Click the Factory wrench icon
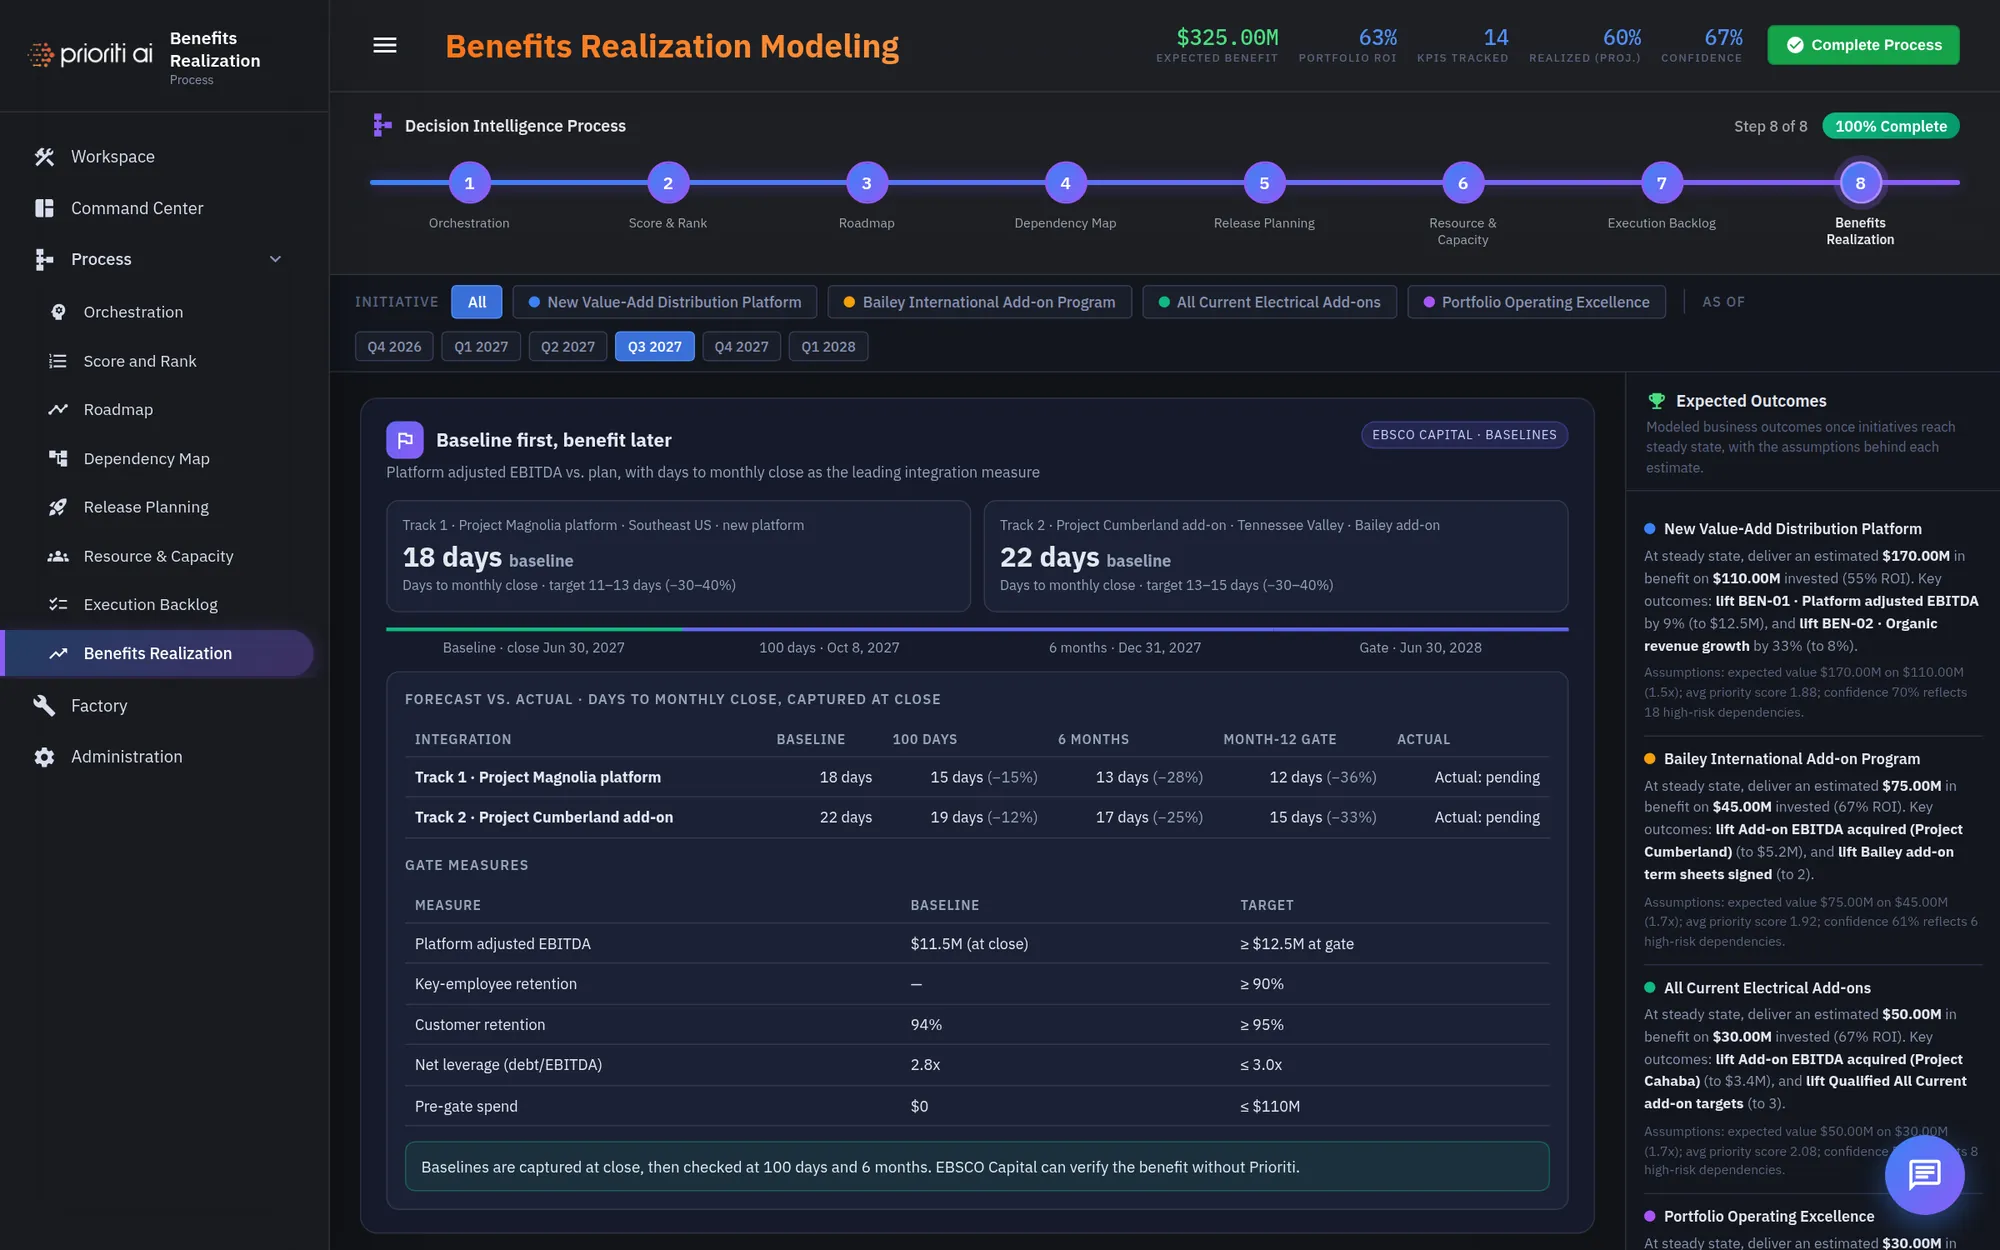This screenshot has width=2000, height=1250. (x=44, y=706)
